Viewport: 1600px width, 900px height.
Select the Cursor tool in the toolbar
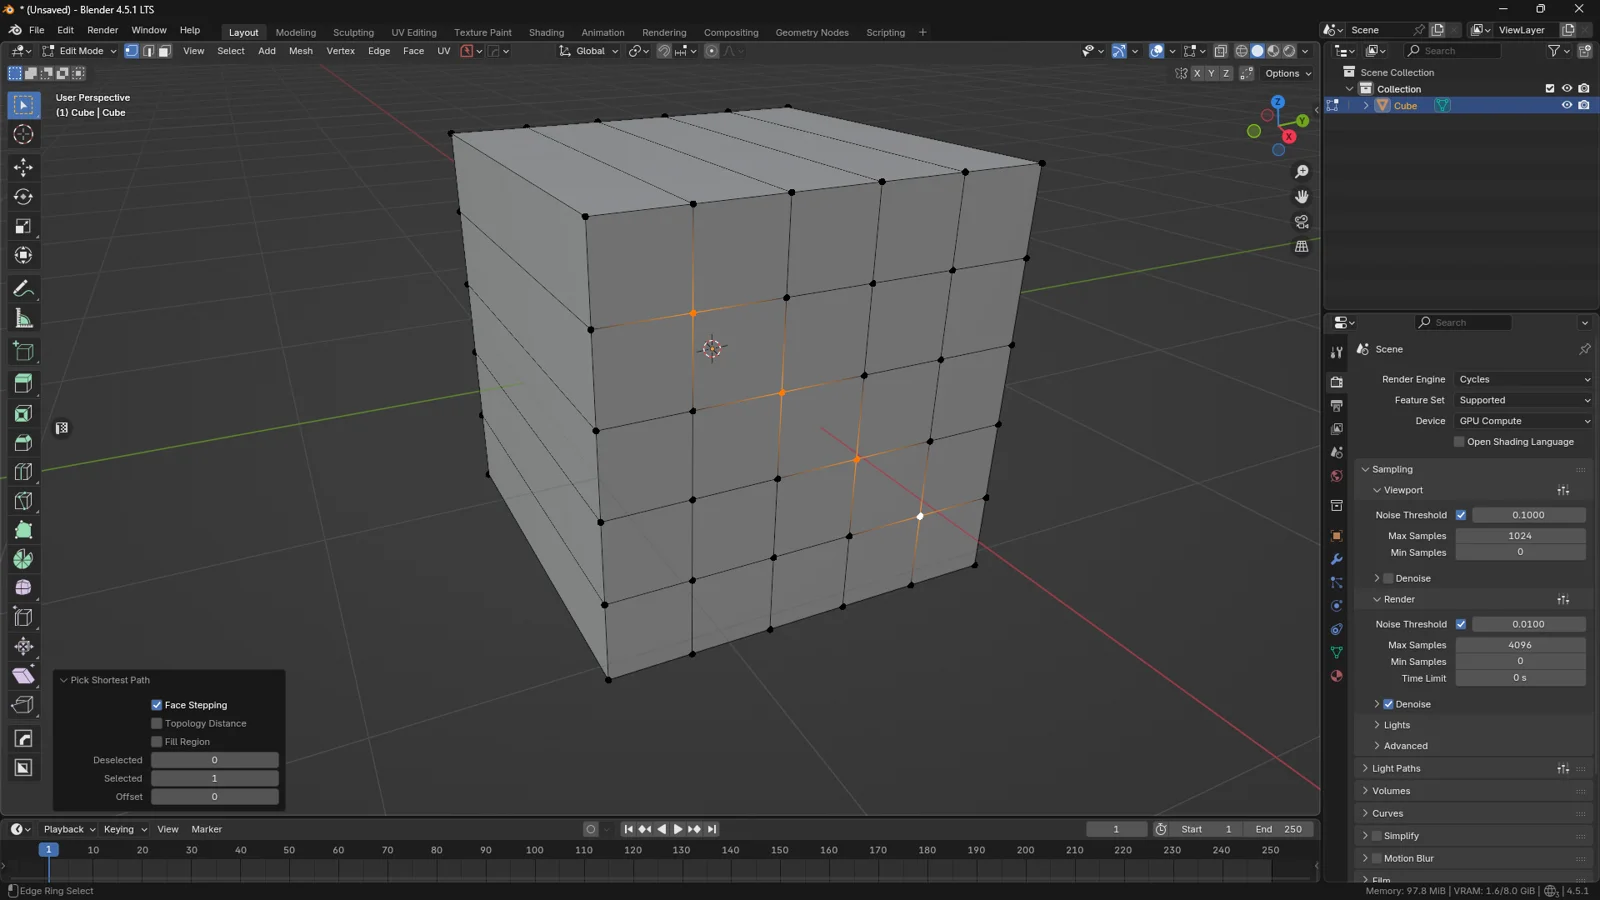pyautogui.click(x=23, y=135)
